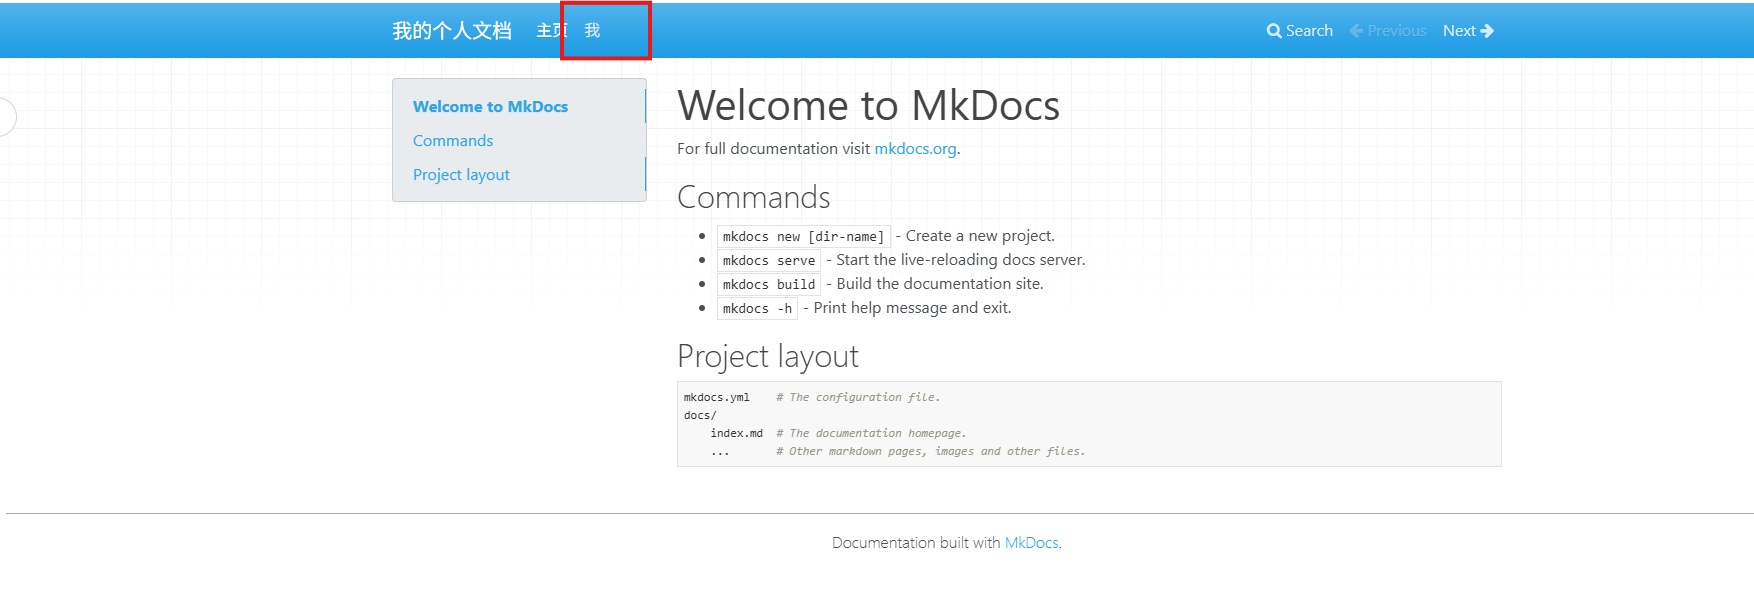
Task: Click '# Other markdown pages, images and other files.' comment
Action: click(x=931, y=452)
